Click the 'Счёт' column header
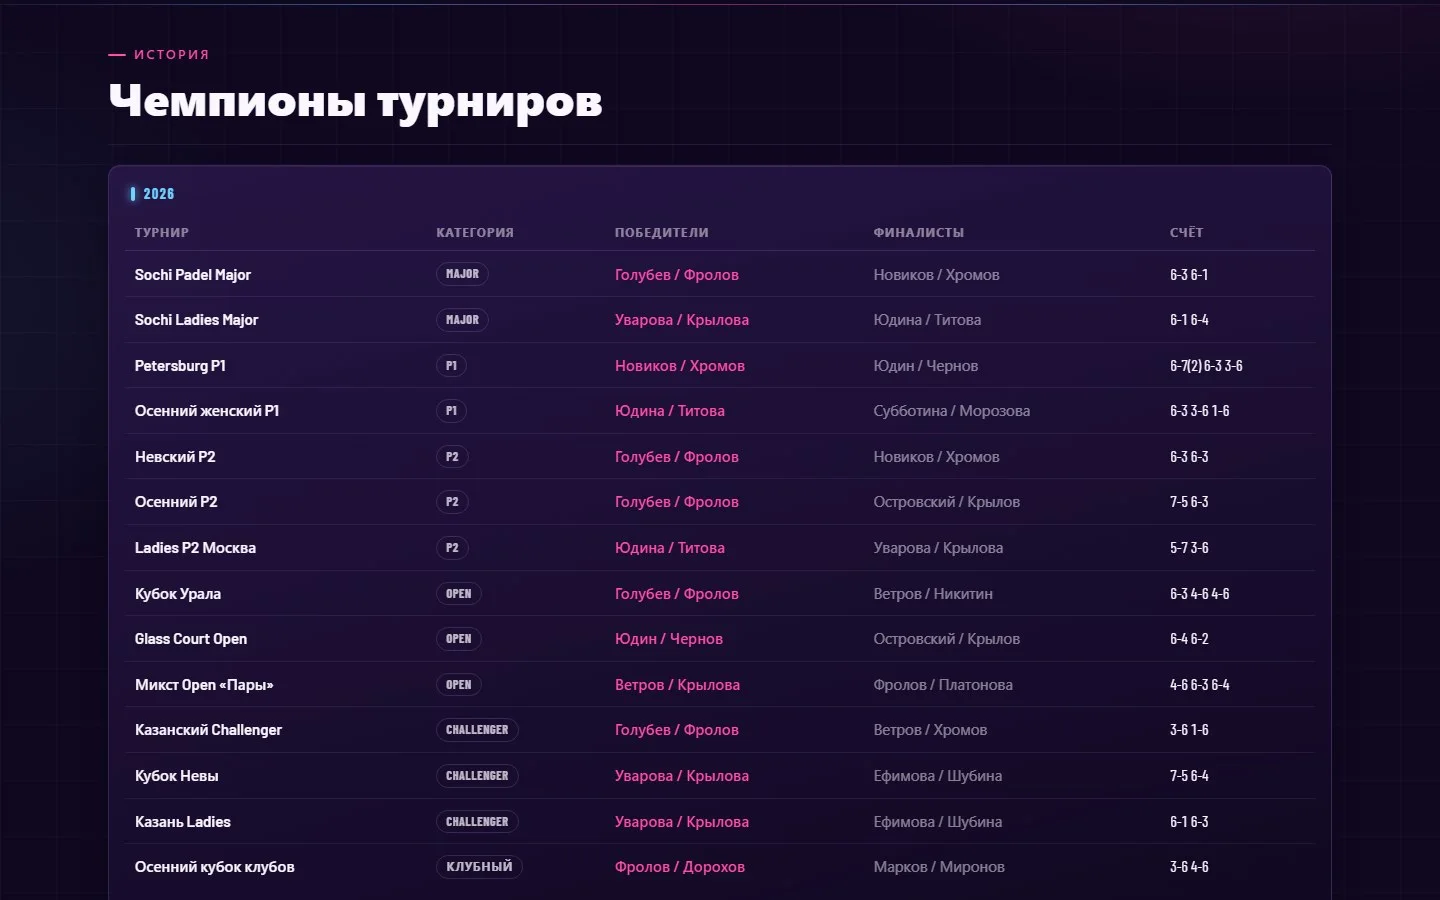1440x900 pixels. (1187, 233)
